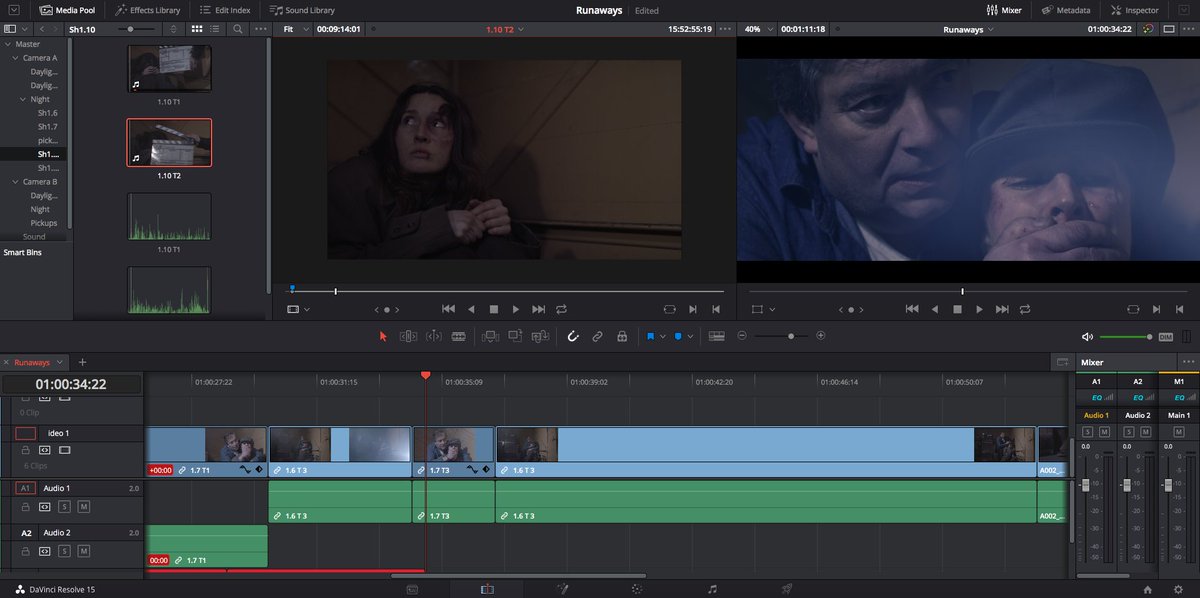Go to last frame in timeline viewer

[x=1002, y=310]
